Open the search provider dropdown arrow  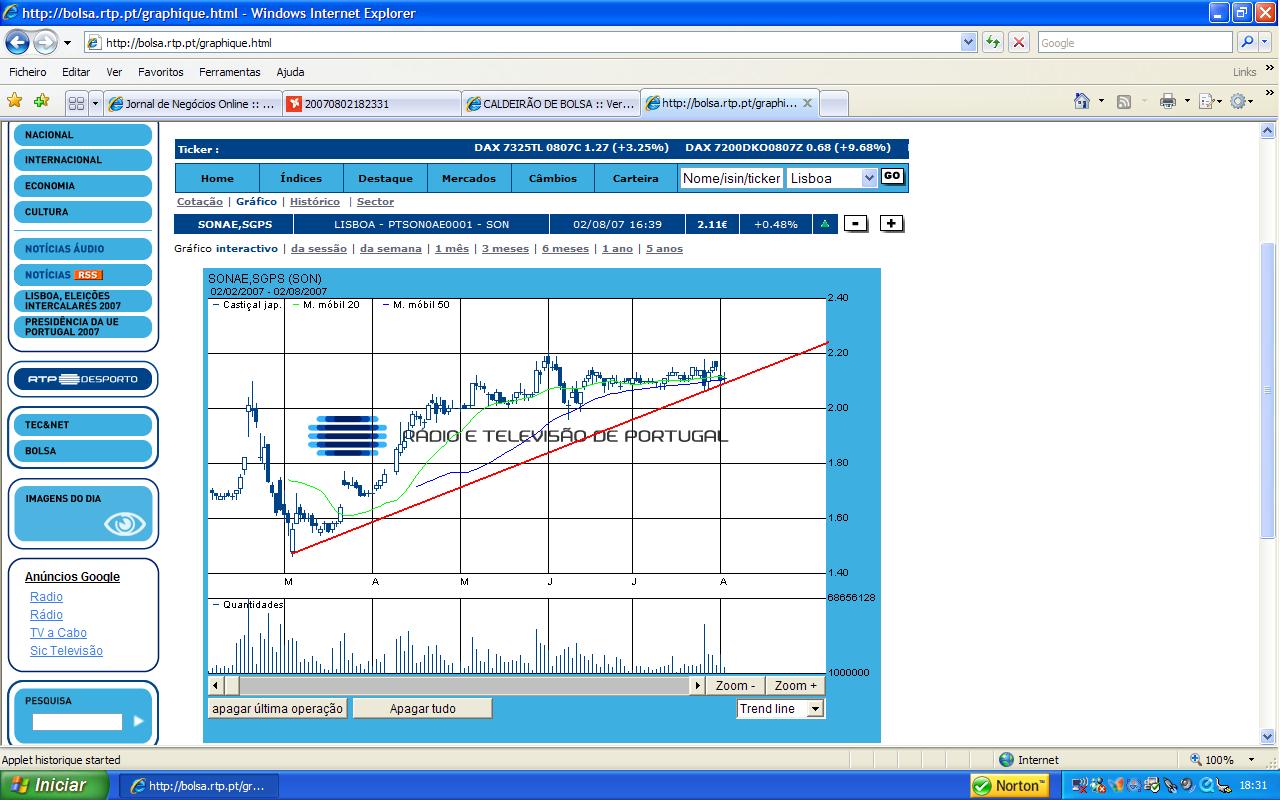coord(1264,42)
